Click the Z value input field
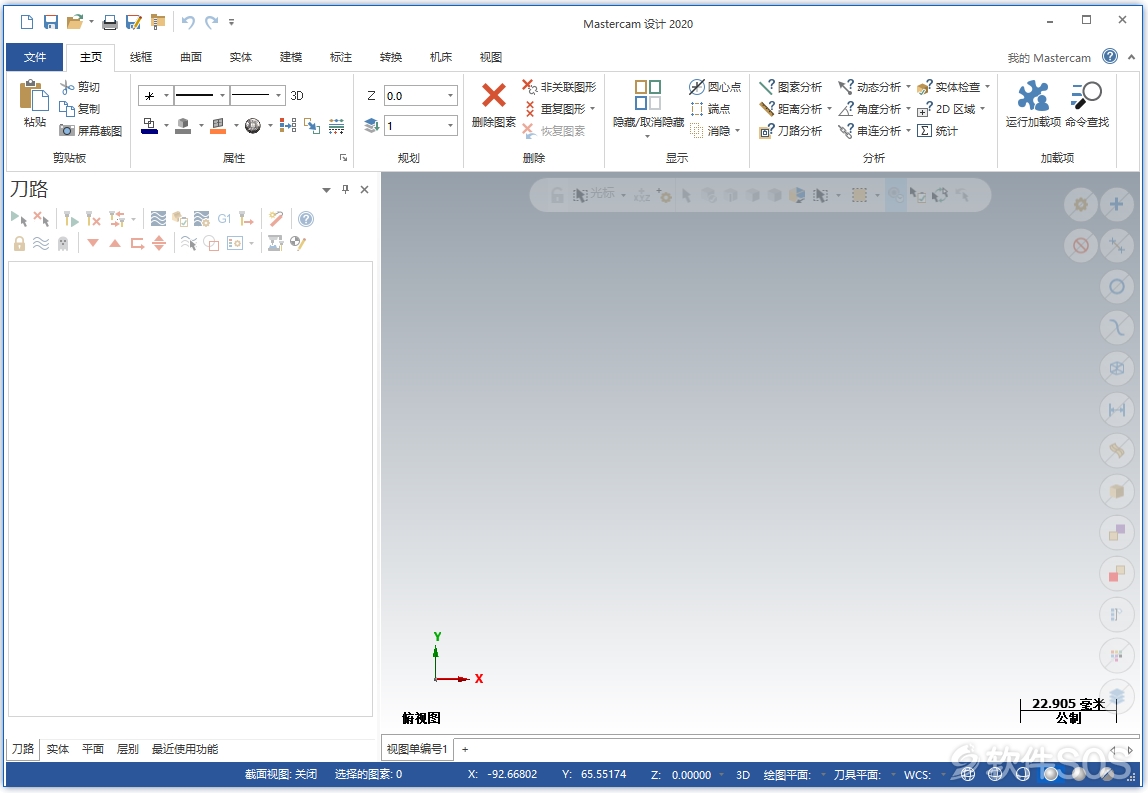The image size is (1148, 793). [x=414, y=95]
